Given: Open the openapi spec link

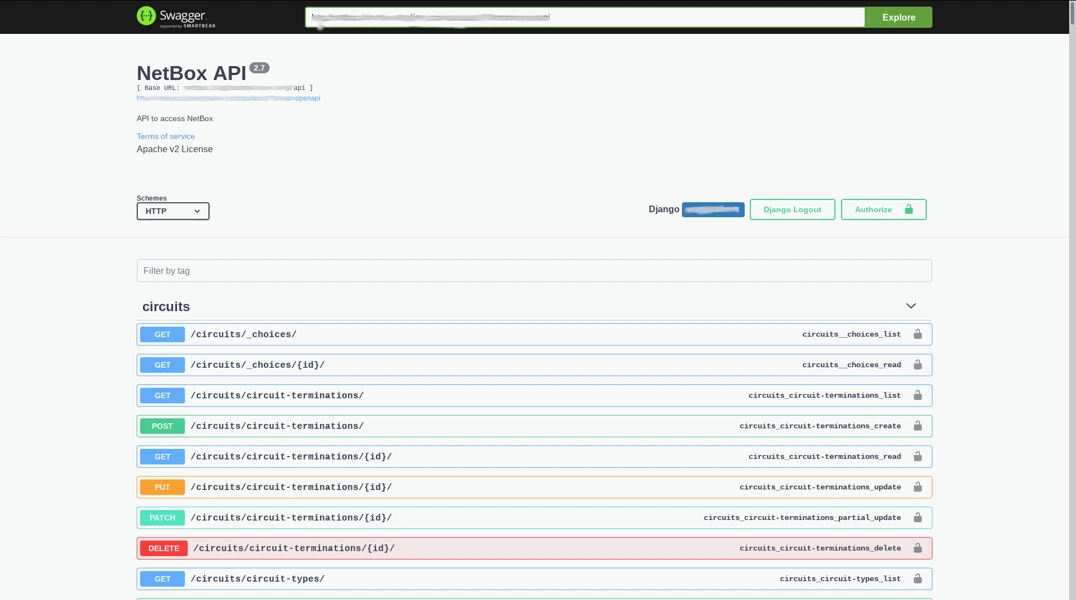Looking at the screenshot, I should pos(228,98).
